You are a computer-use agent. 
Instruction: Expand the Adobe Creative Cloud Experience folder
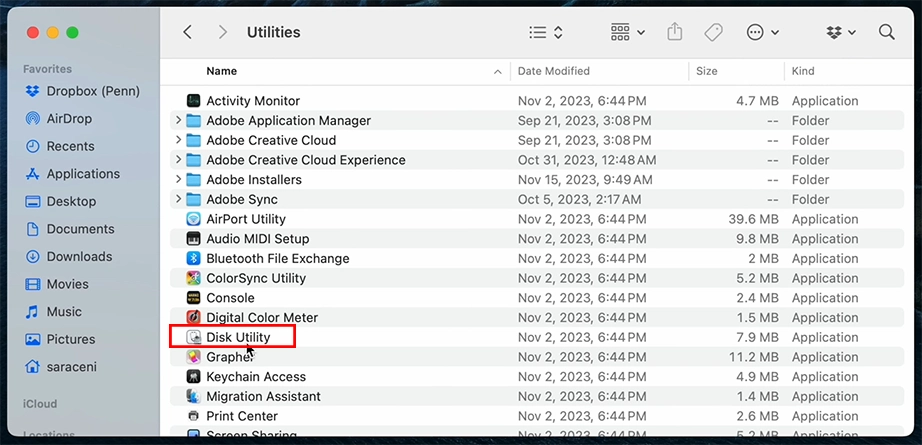178,160
